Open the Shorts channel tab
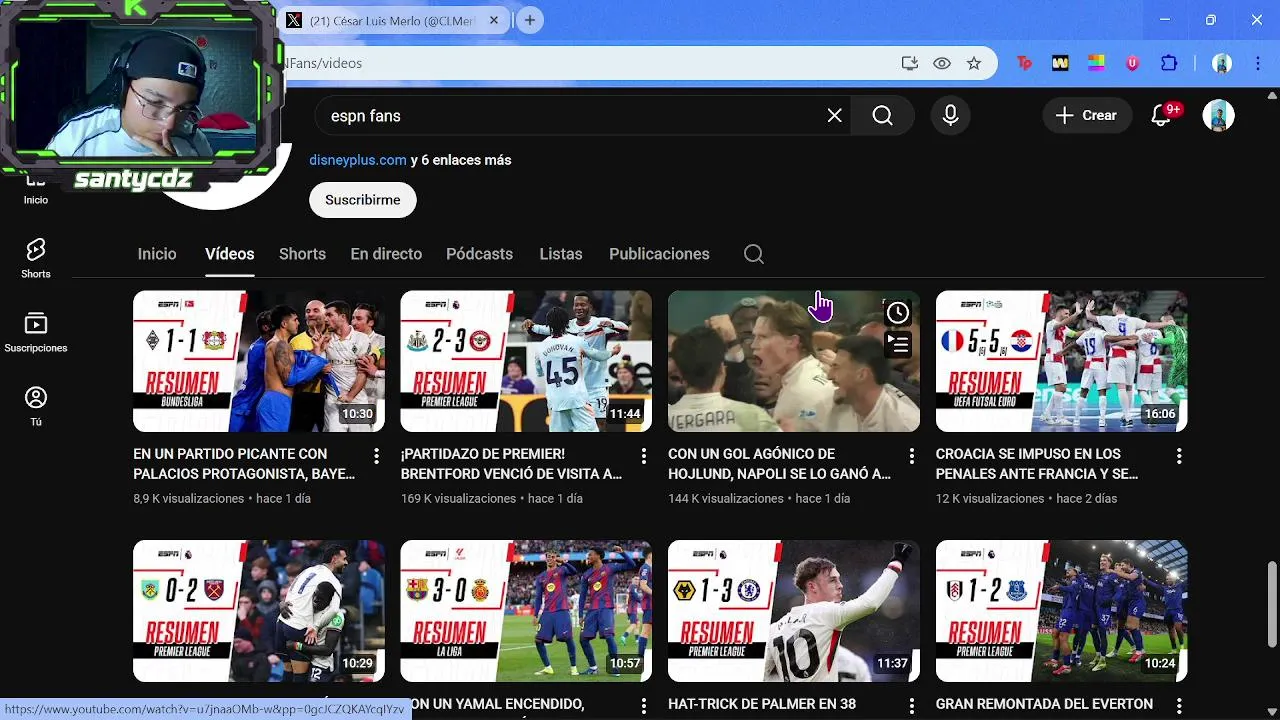Viewport: 1280px width, 720px height. tap(302, 254)
